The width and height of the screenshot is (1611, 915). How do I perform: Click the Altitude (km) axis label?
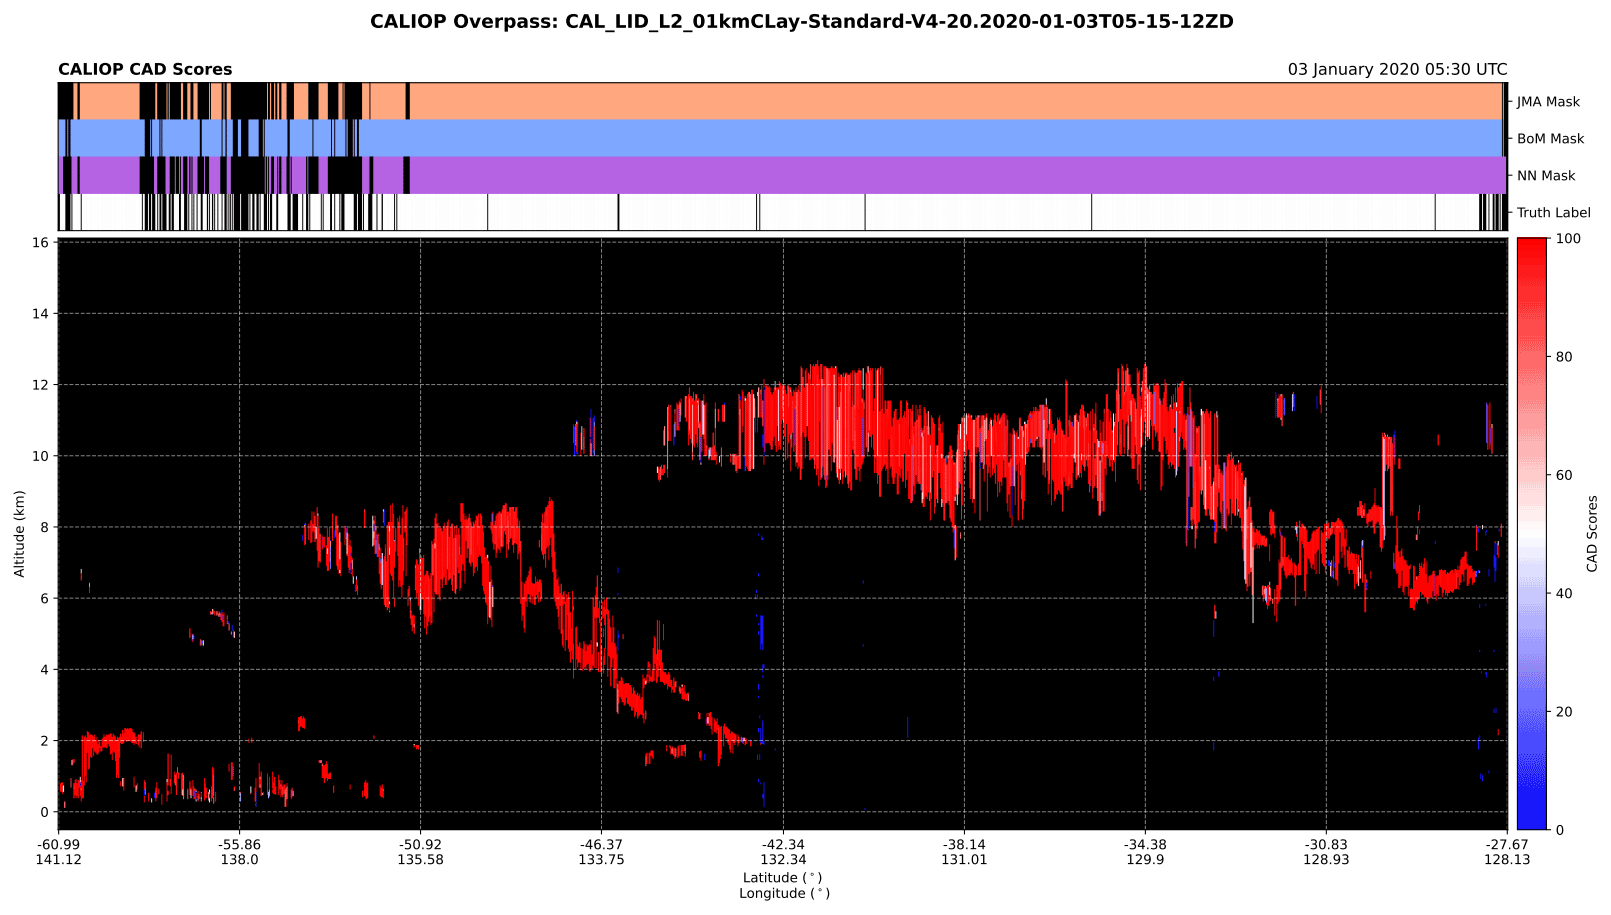coord(20,534)
